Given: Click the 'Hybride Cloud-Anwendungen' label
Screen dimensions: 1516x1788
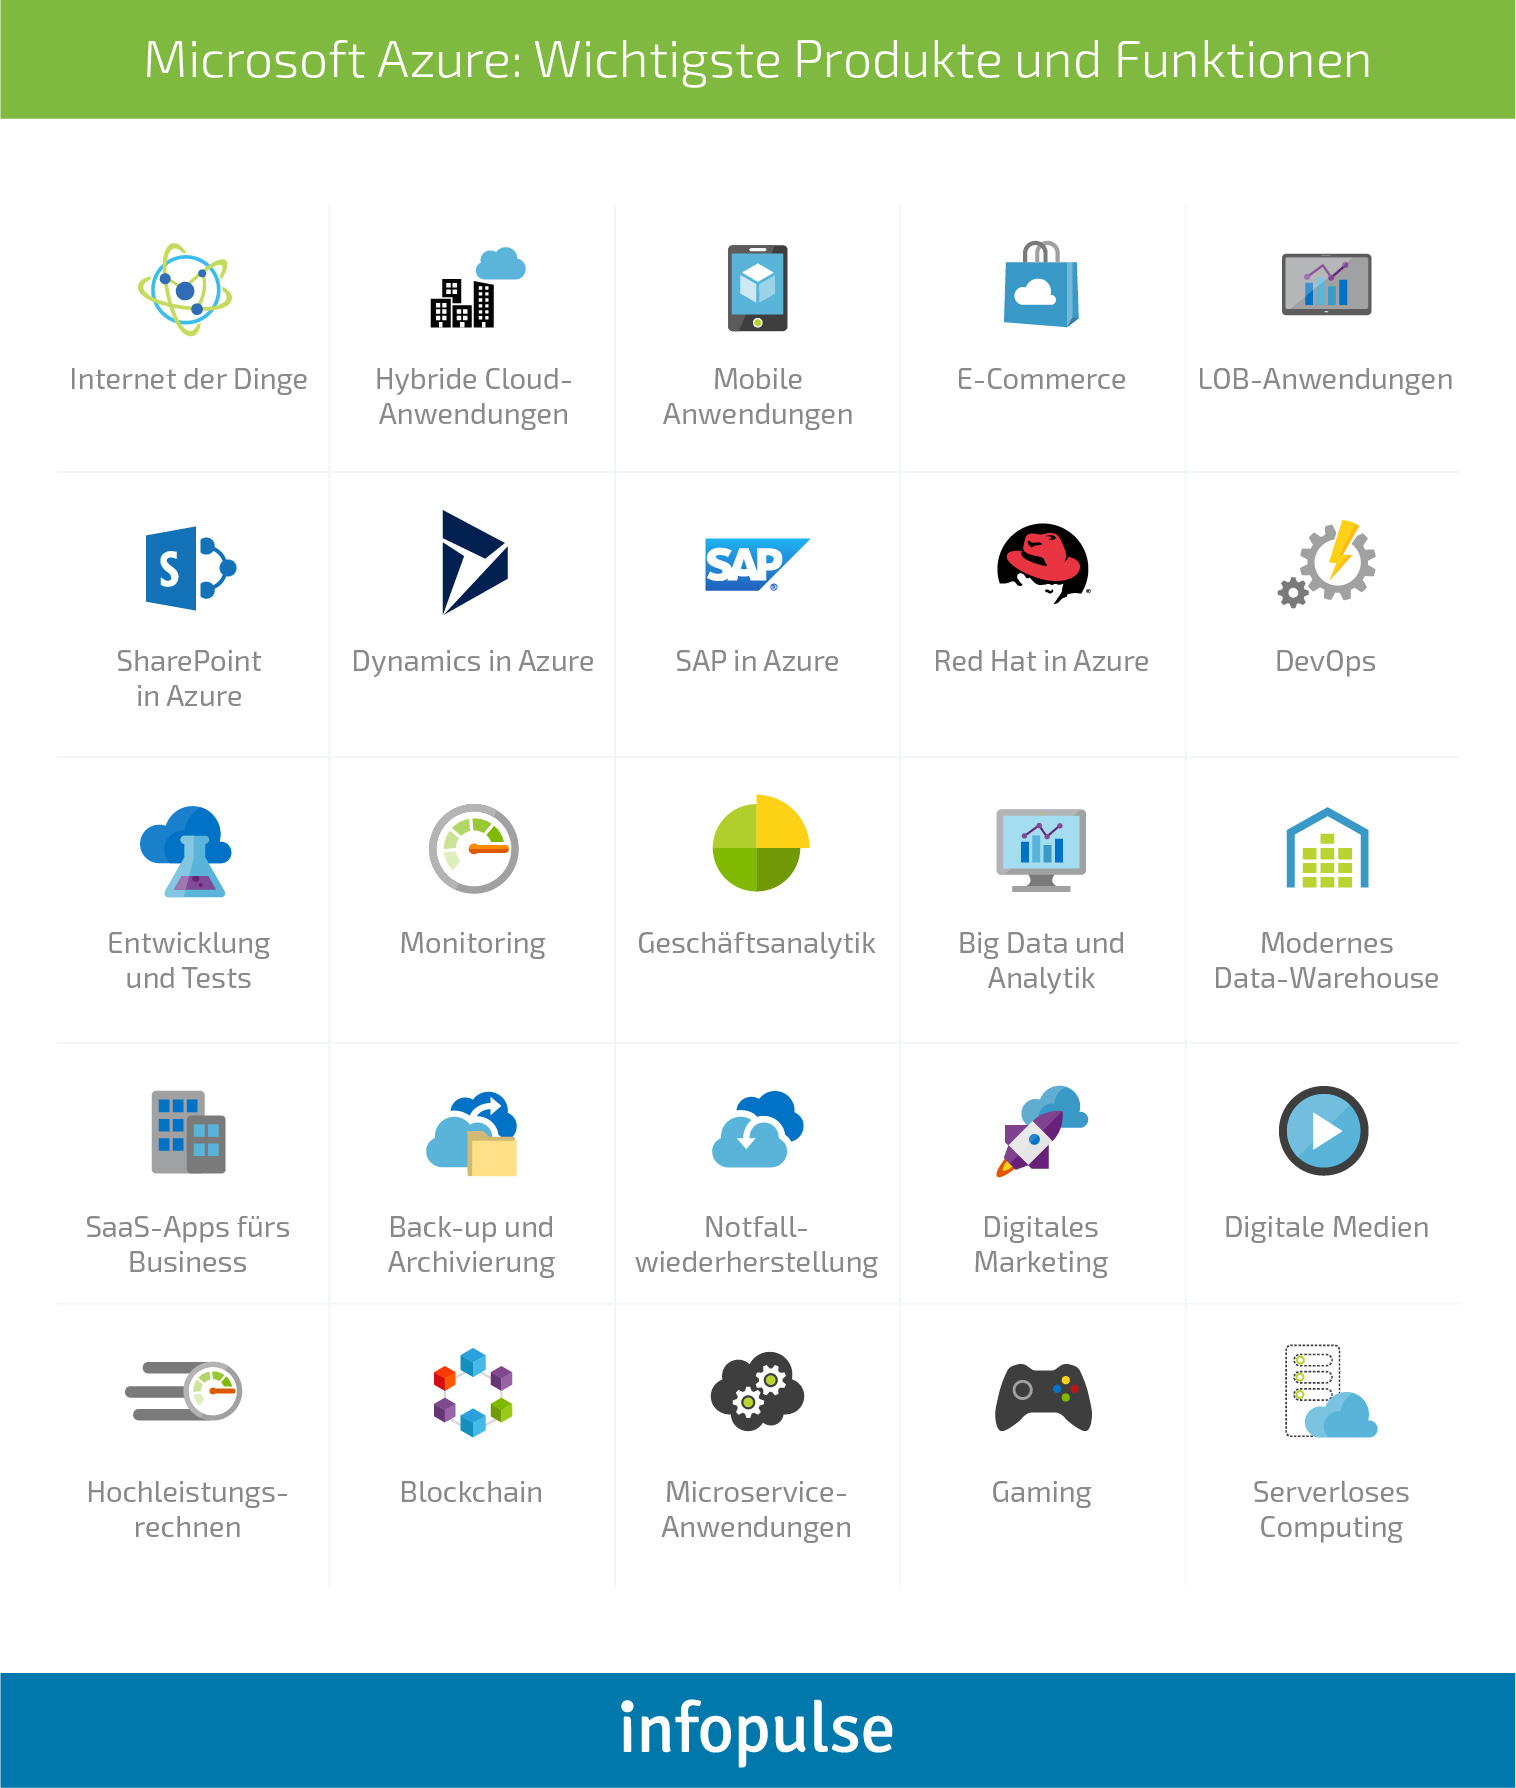Looking at the screenshot, I should tap(474, 397).
